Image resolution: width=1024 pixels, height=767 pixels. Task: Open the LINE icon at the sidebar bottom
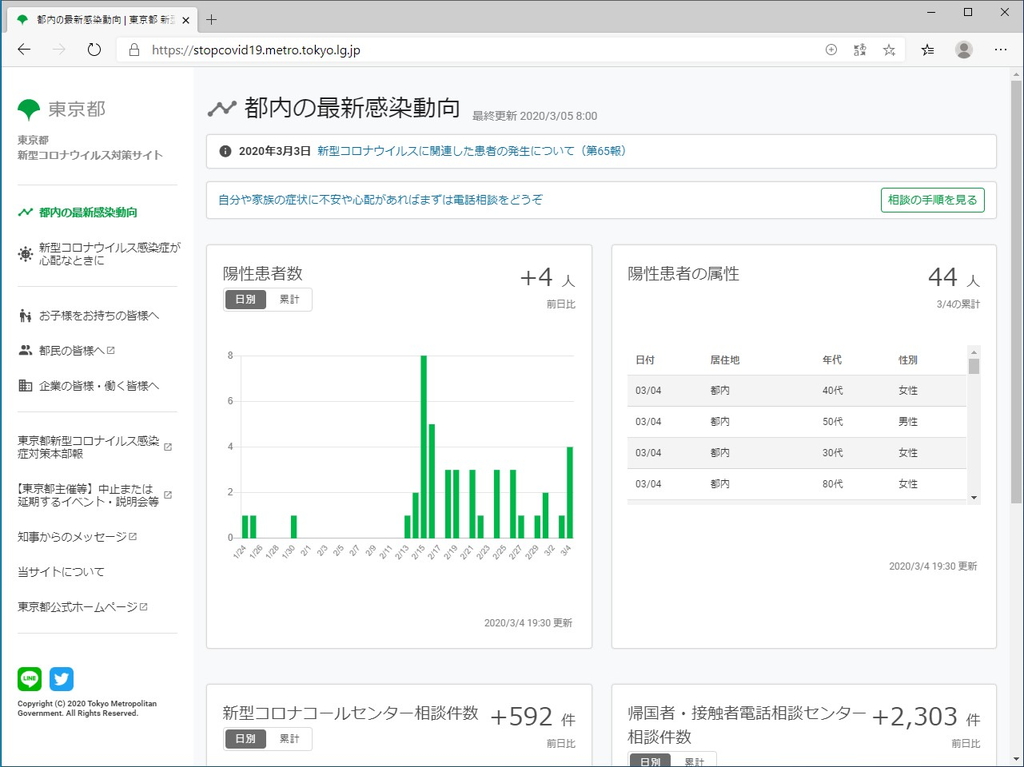click(x=29, y=678)
